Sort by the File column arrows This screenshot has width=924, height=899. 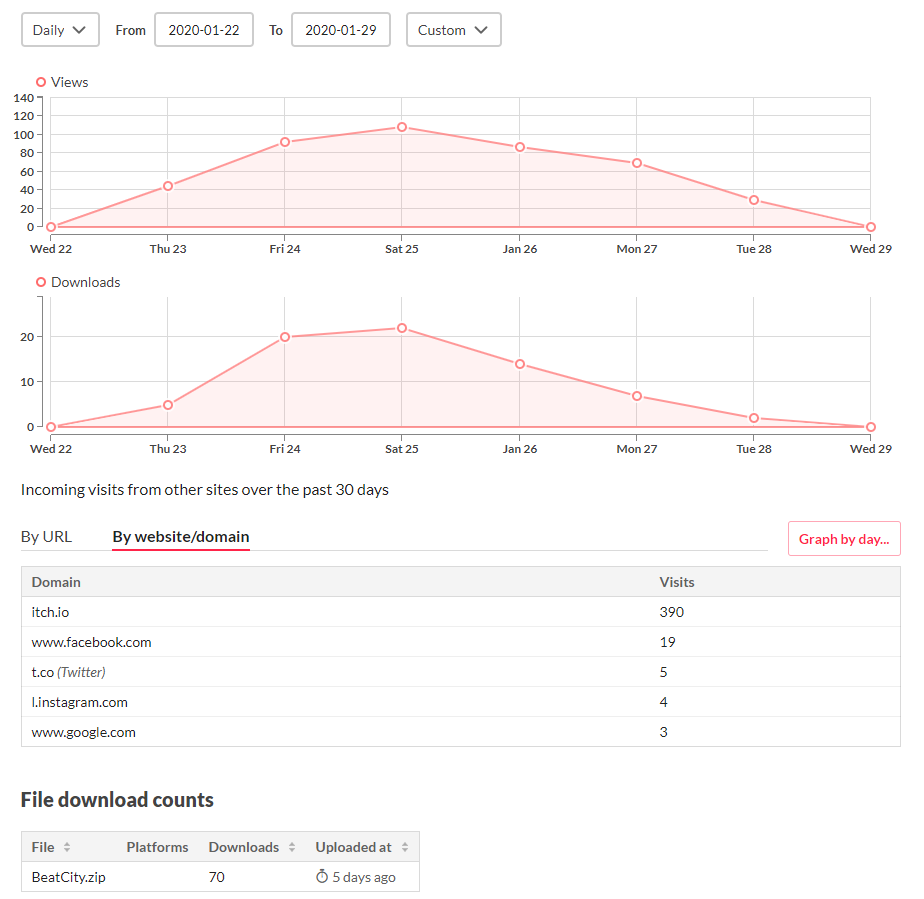(67, 847)
